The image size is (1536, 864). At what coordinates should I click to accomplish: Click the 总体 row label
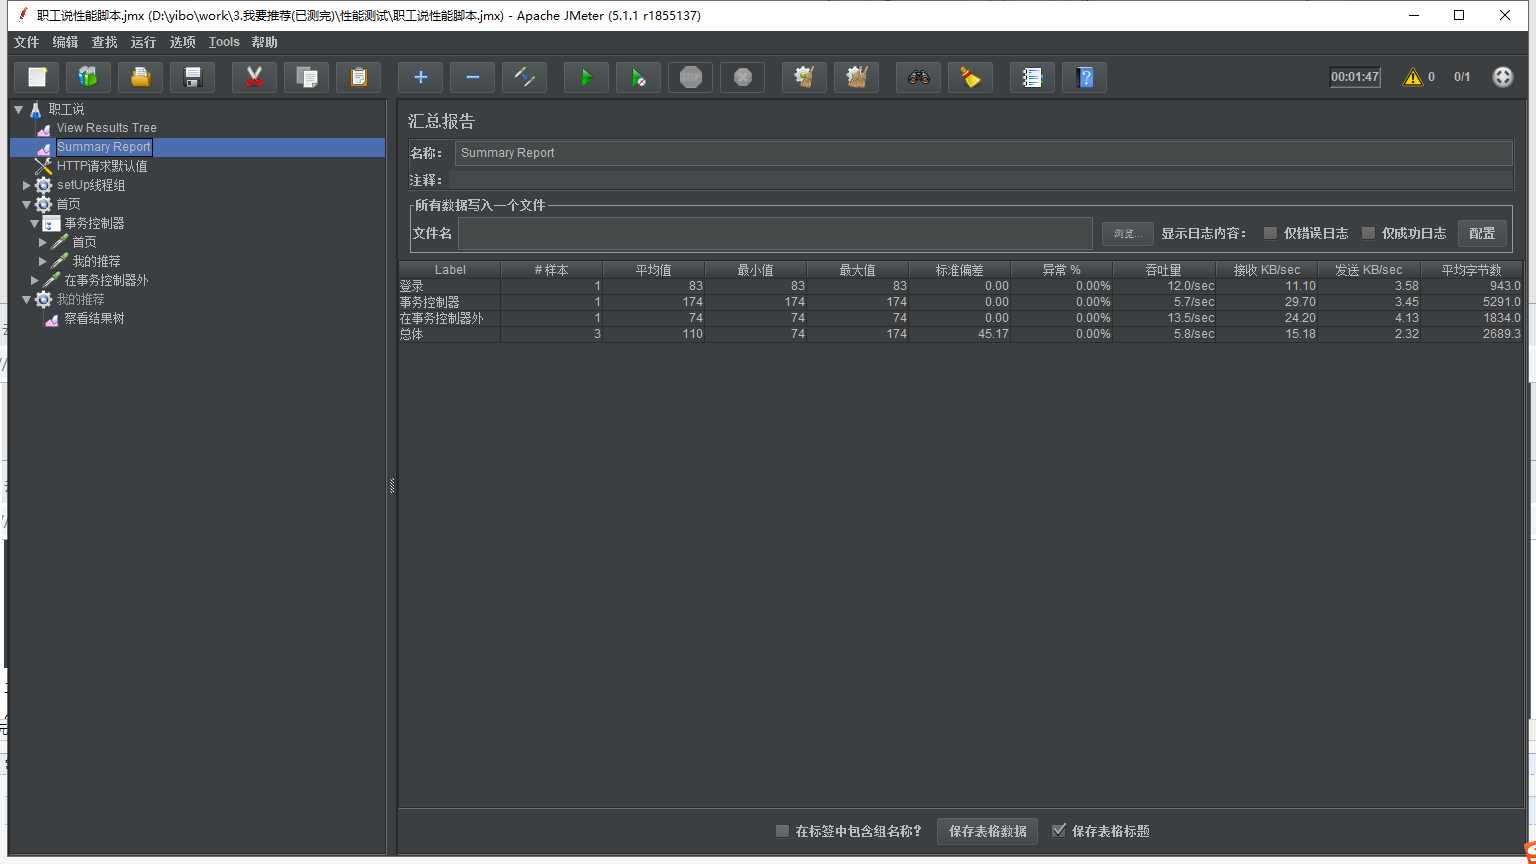[412, 334]
